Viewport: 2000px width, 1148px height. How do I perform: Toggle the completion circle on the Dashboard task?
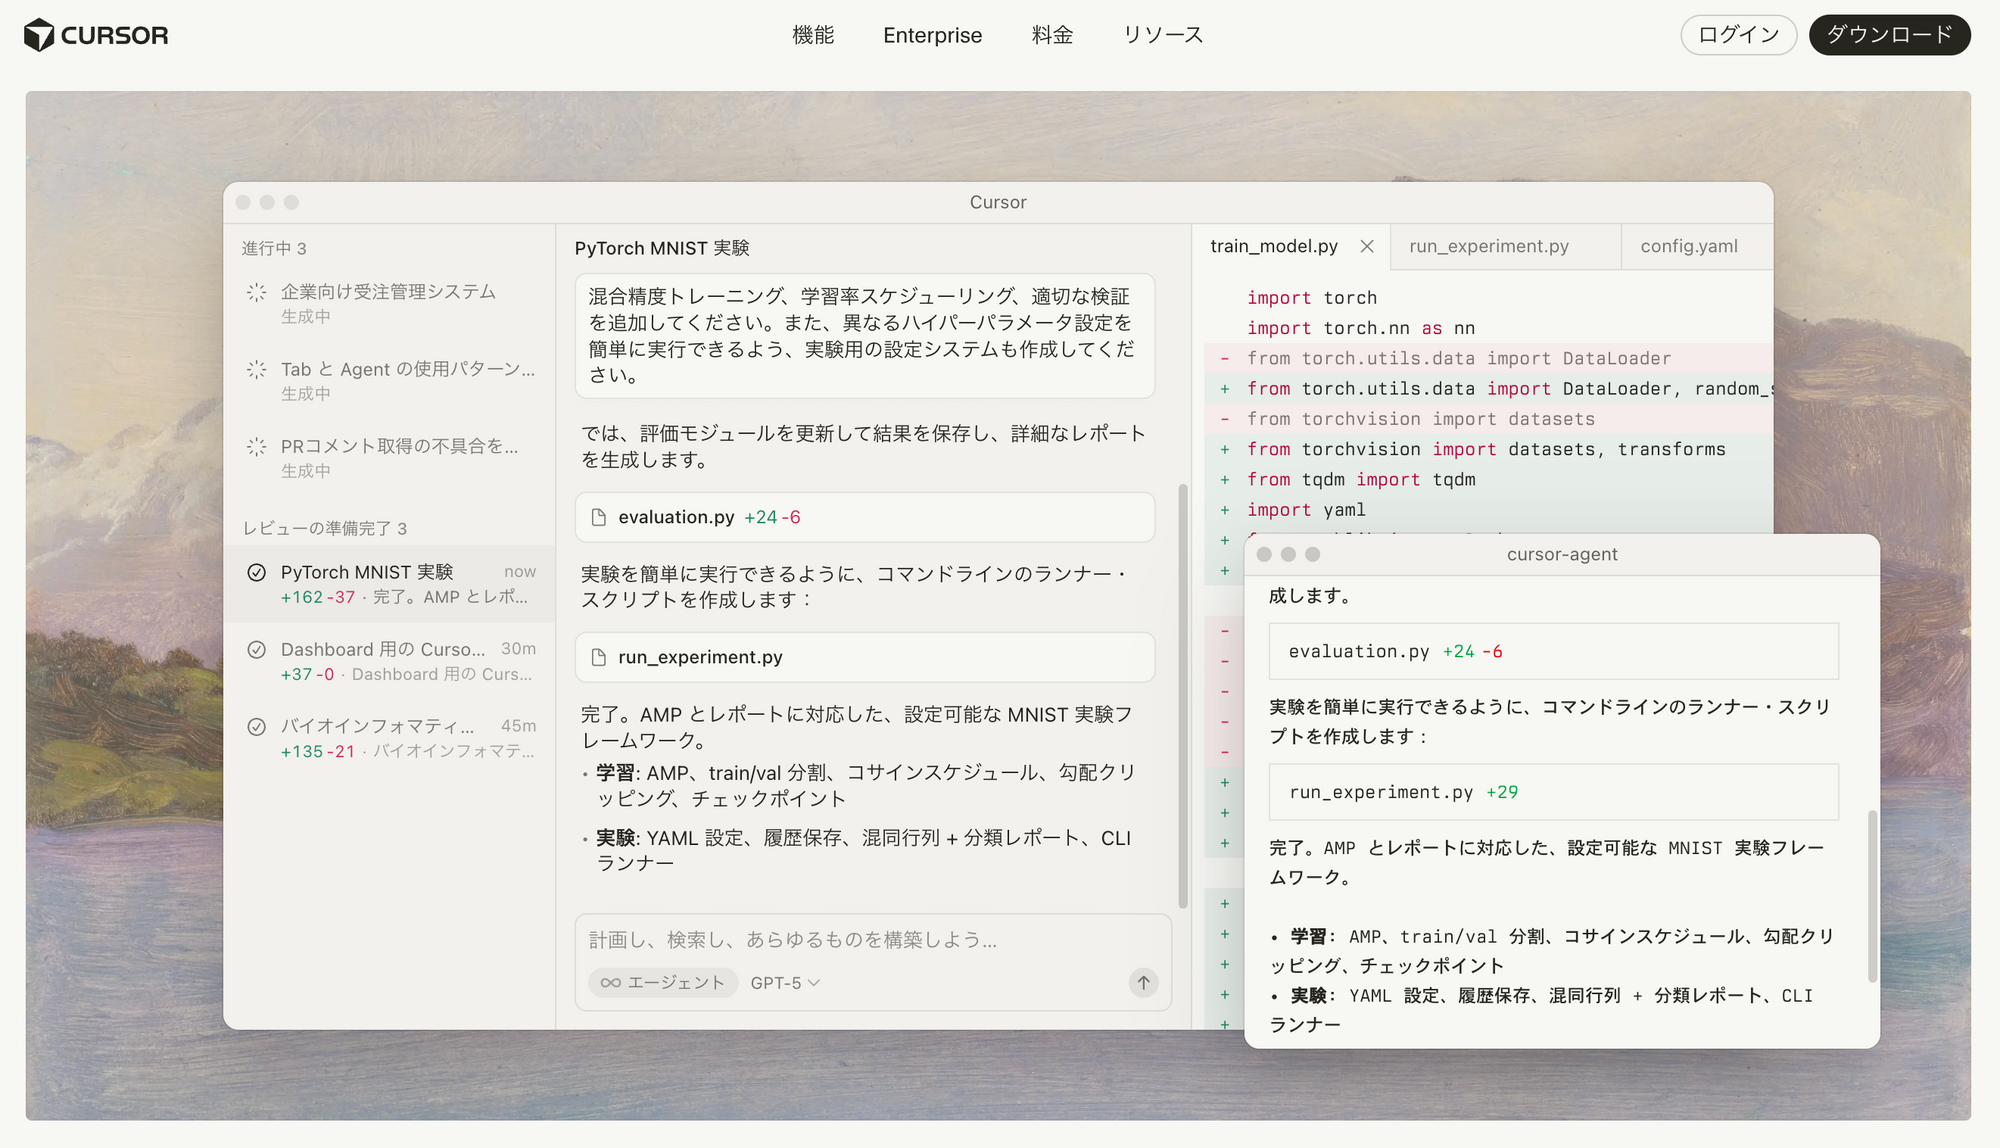(x=256, y=649)
